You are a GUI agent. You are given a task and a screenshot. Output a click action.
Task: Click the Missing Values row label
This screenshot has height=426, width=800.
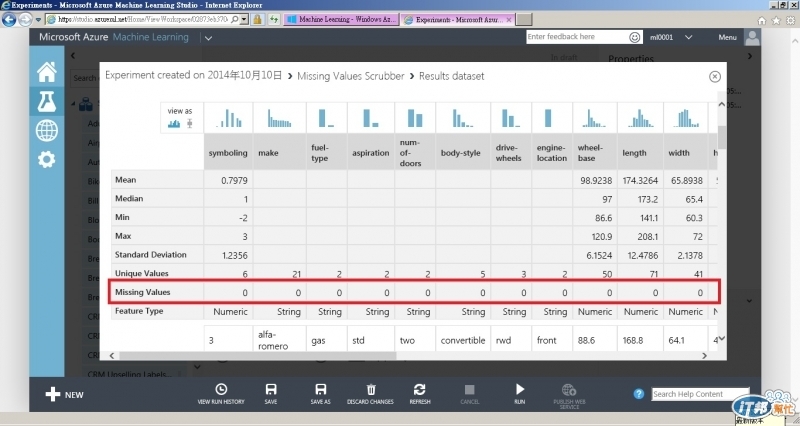click(x=142, y=292)
